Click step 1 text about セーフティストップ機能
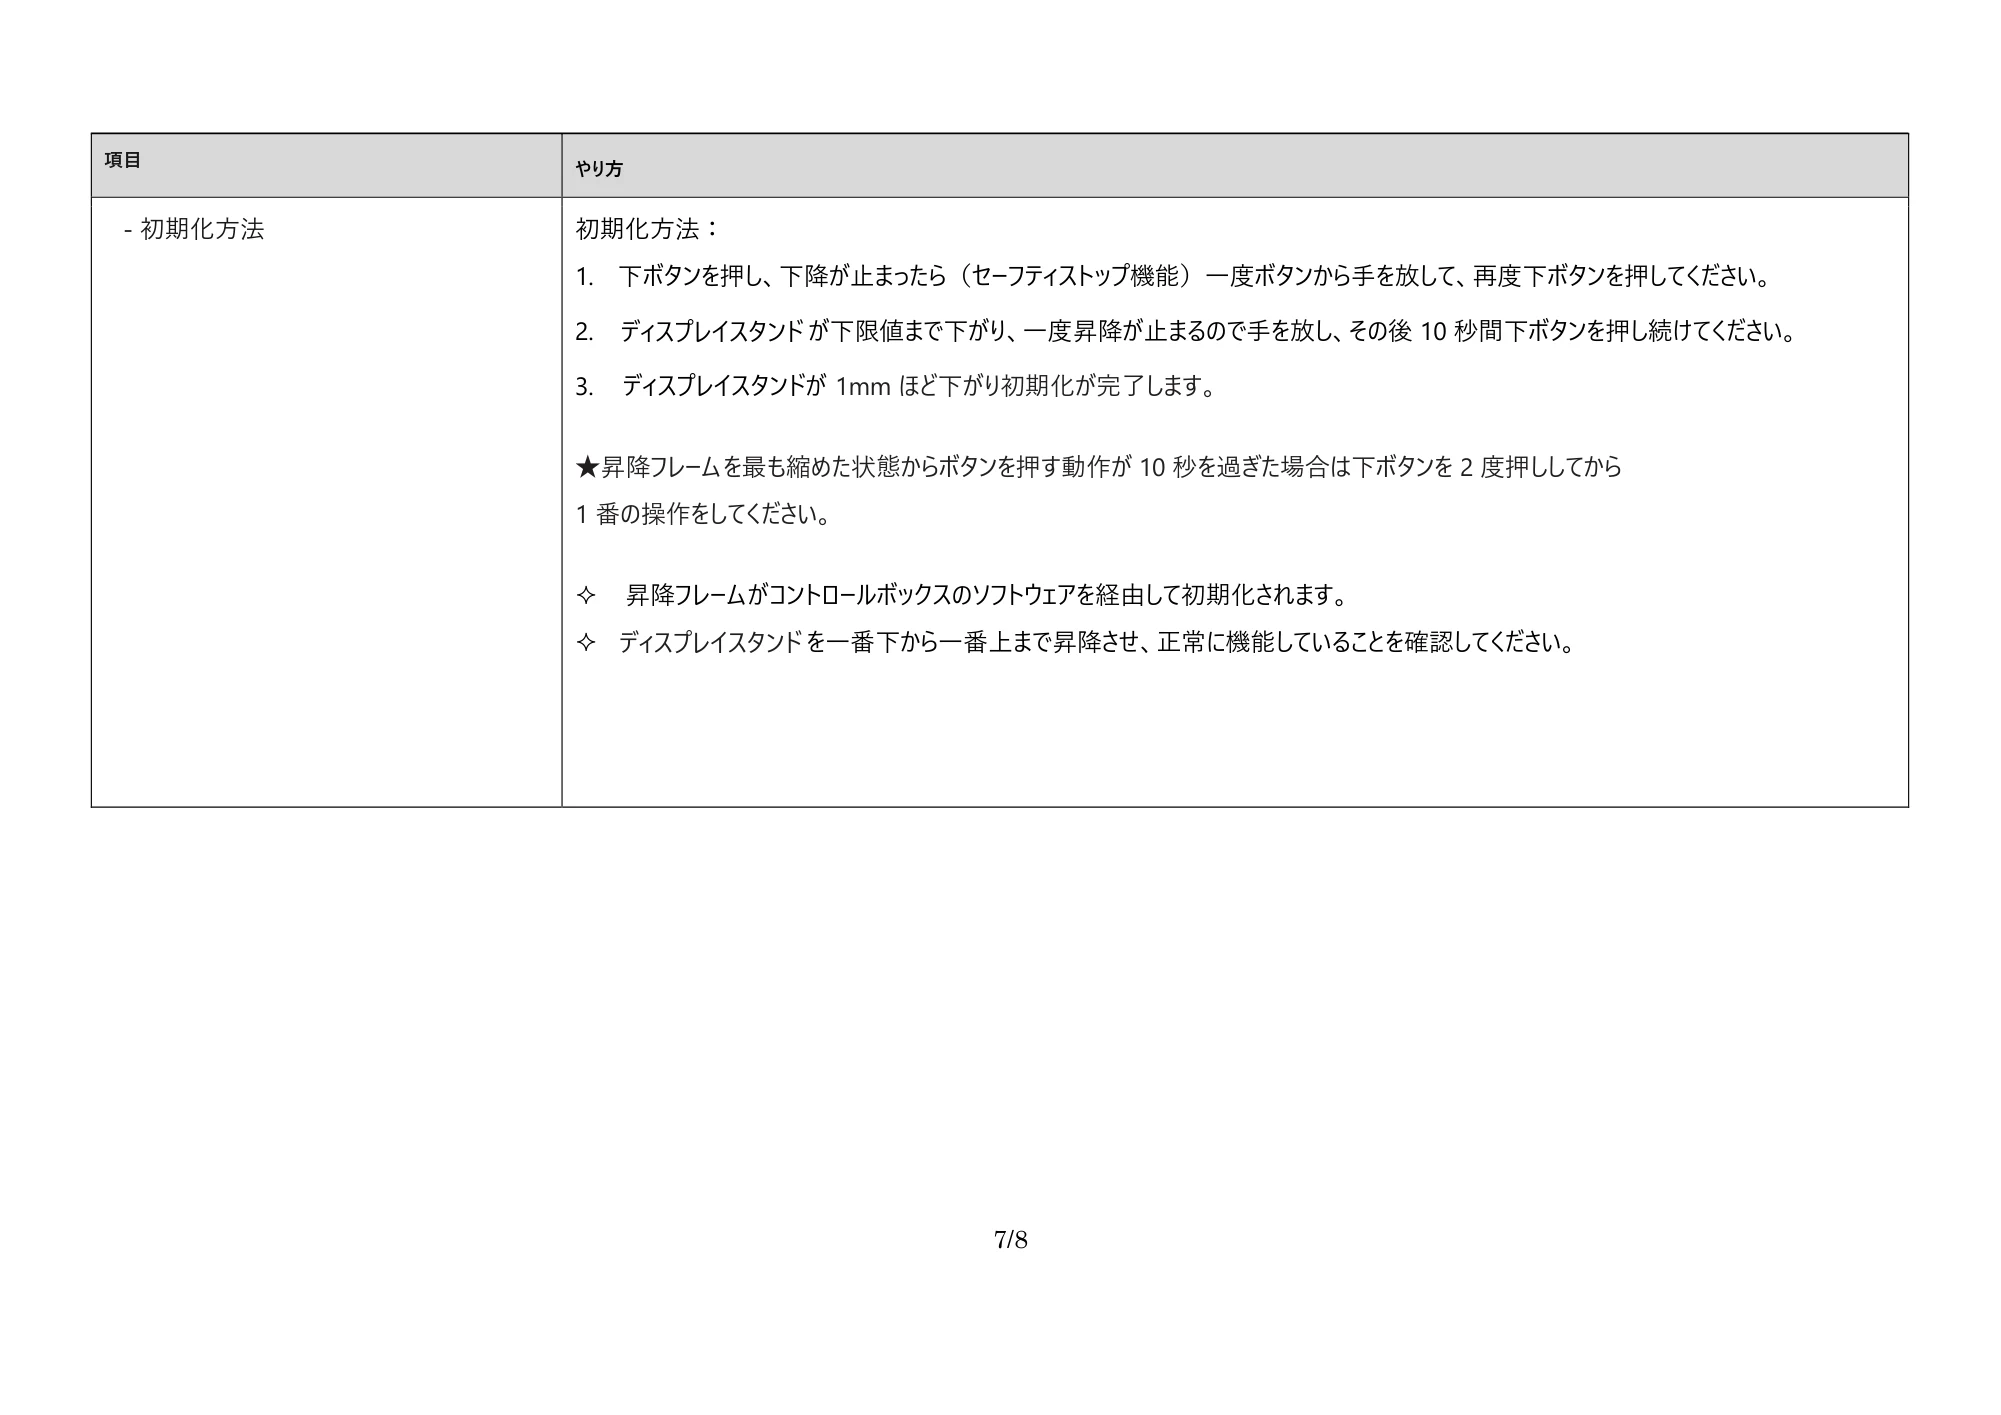2001x1415 pixels. point(1173,276)
